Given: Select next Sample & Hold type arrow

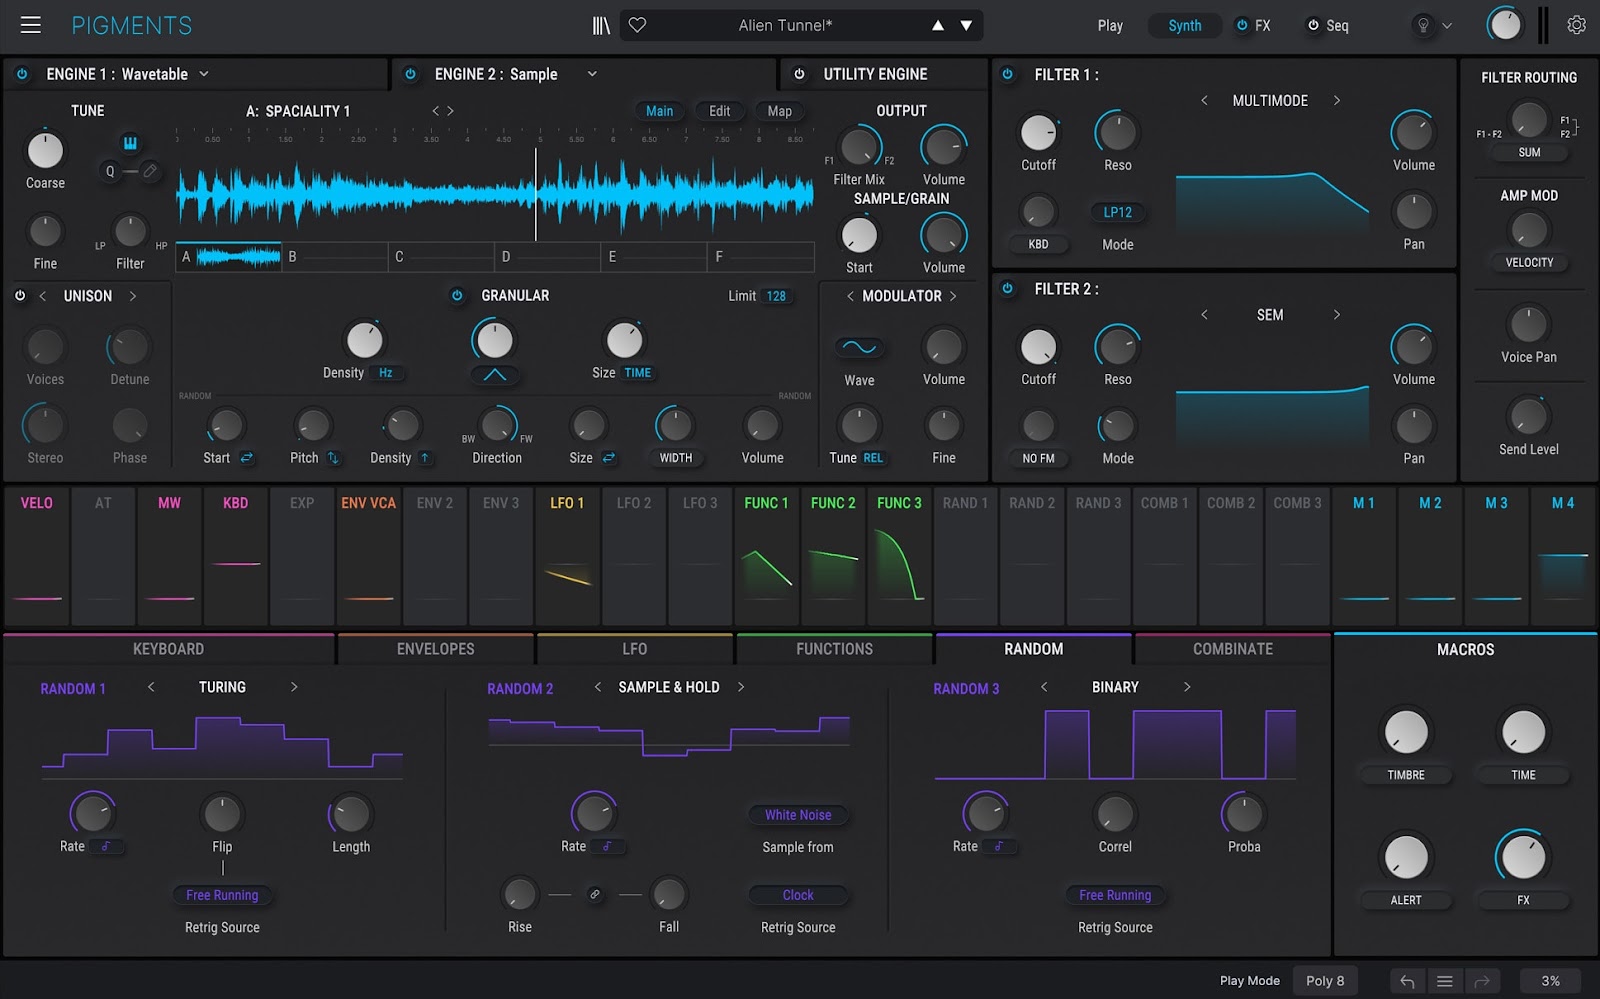Looking at the screenshot, I should (x=741, y=687).
